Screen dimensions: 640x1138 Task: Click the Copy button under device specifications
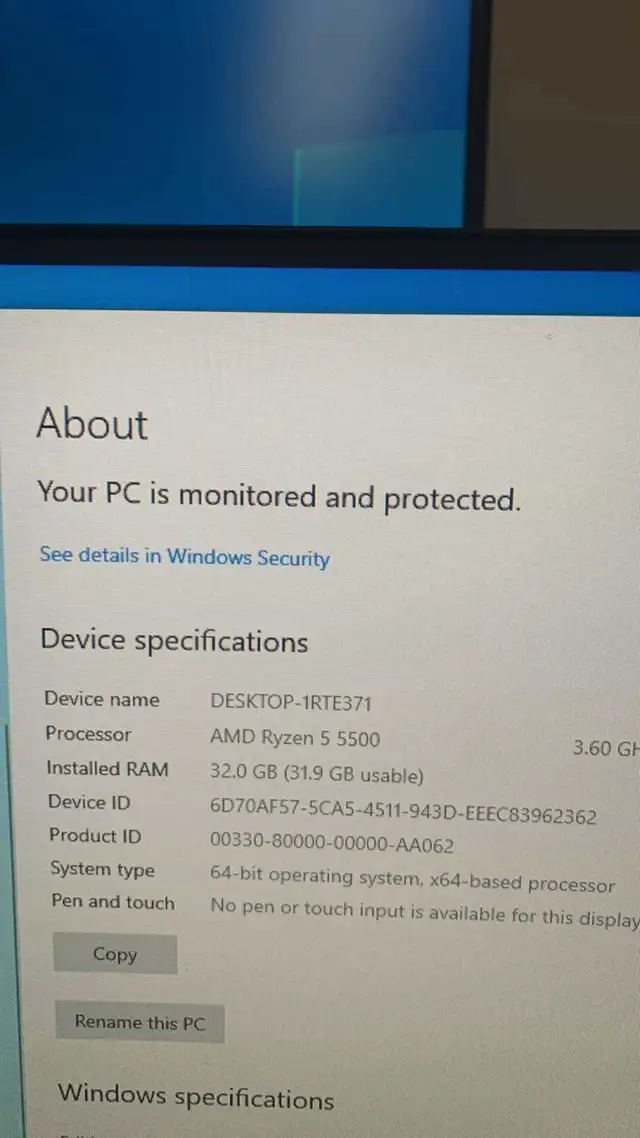pyautogui.click(x=115, y=954)
